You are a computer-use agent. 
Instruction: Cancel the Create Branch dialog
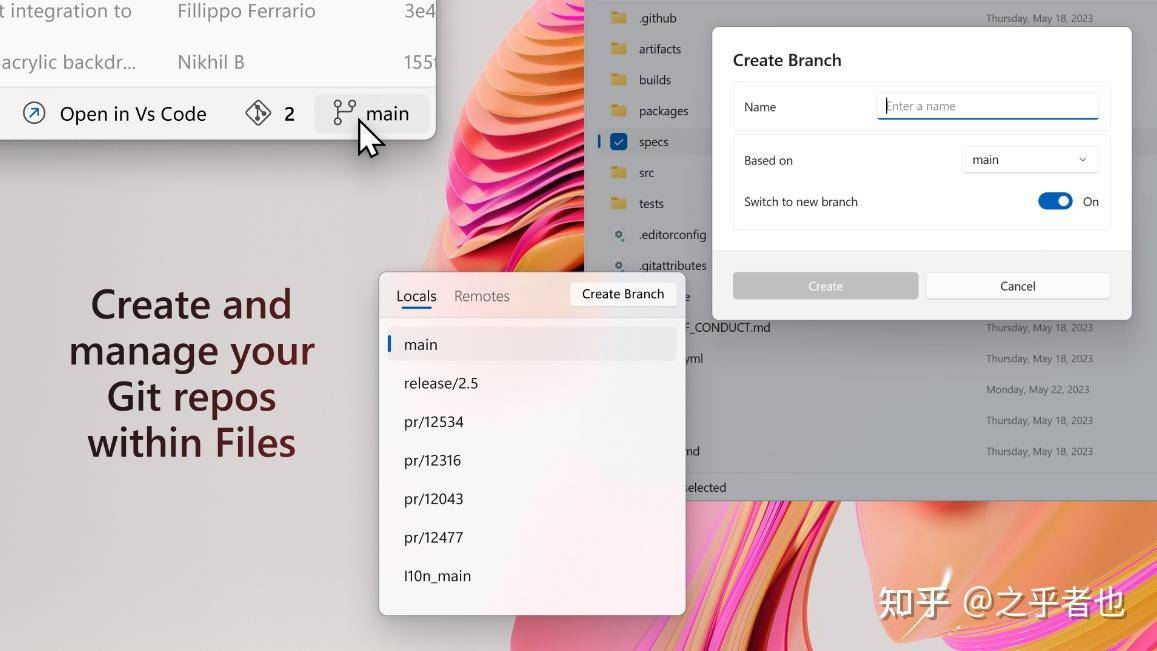1018,286
